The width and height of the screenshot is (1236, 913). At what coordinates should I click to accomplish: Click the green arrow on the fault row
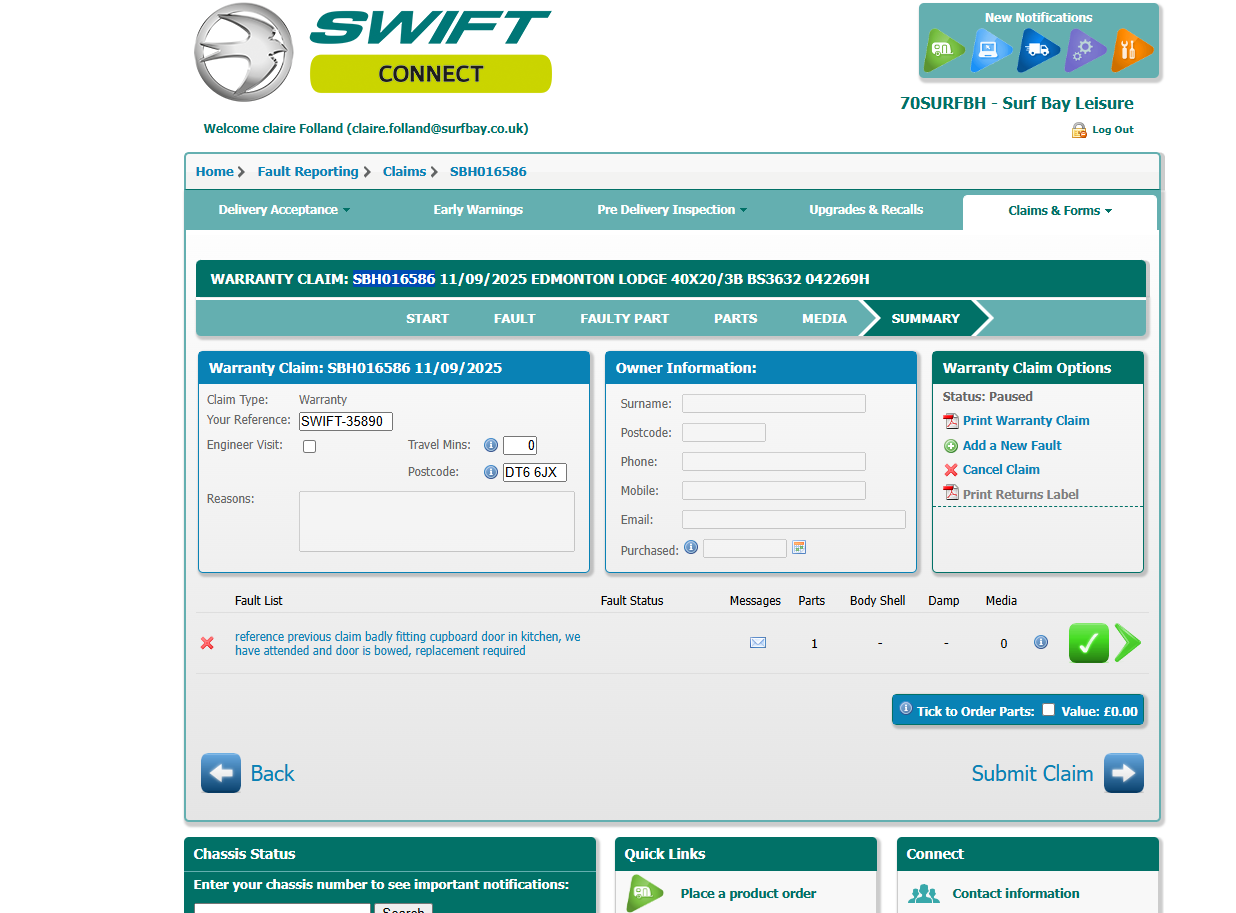pyautogui.click(x=1128, y=643)
